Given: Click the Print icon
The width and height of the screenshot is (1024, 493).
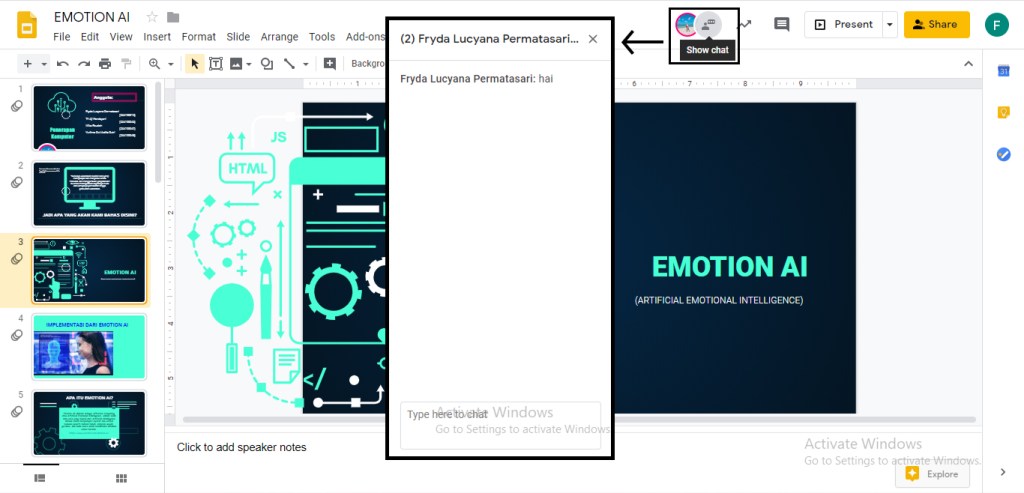Looking at the screenshot, I should coord(105,64).
